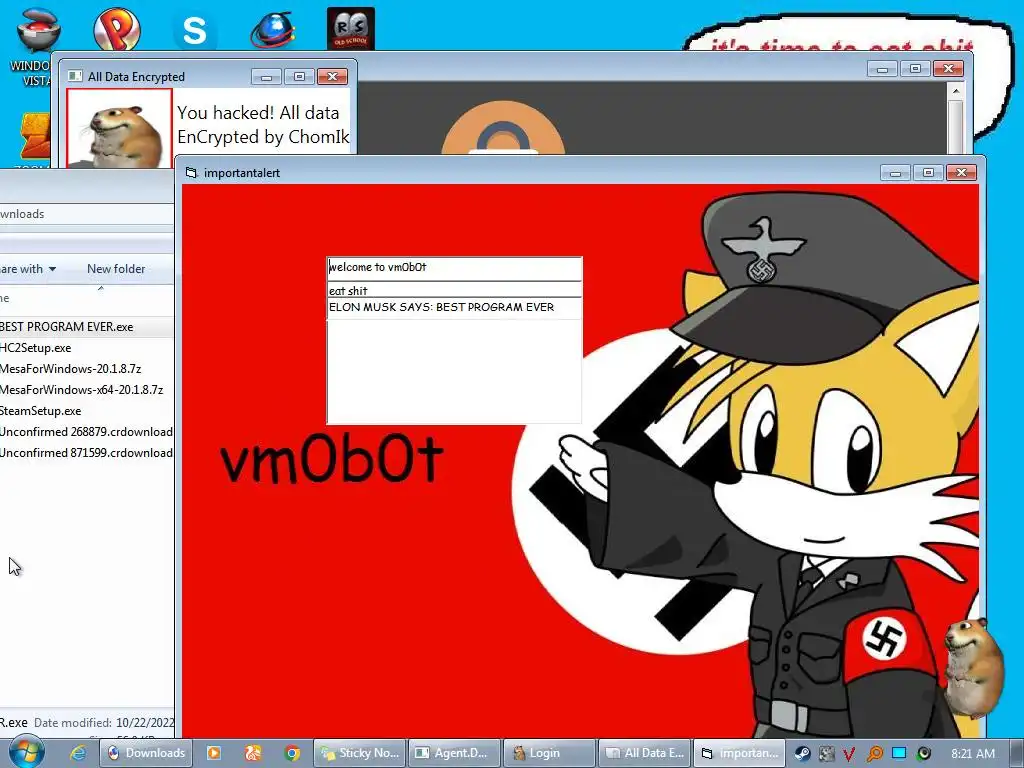Click the blue monitor tray icon
Image resolution: width=1024 pixels, height=768 pixels.
pos(899,753)
